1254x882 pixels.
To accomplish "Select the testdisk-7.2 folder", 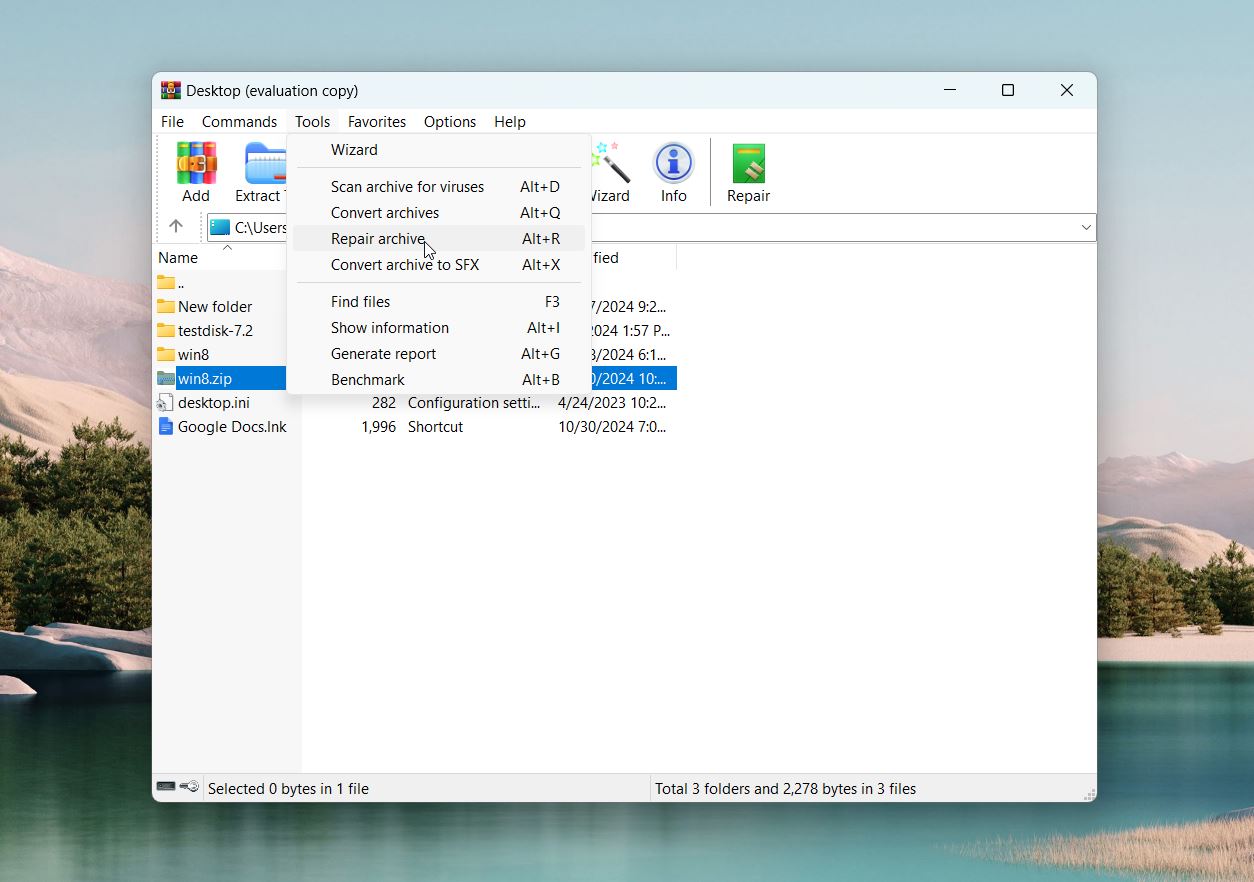I will (215, 331).
